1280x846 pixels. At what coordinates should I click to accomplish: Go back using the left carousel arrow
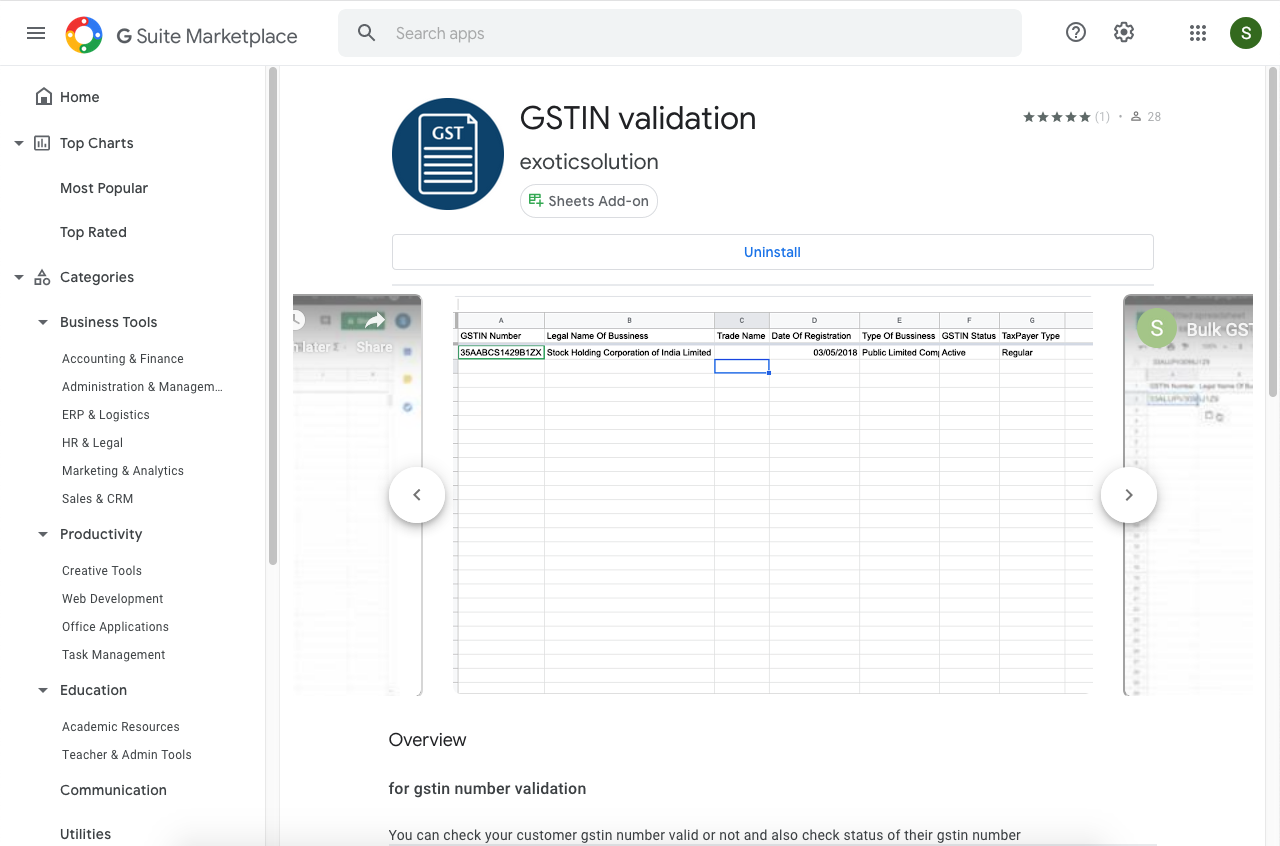(417, 494)
